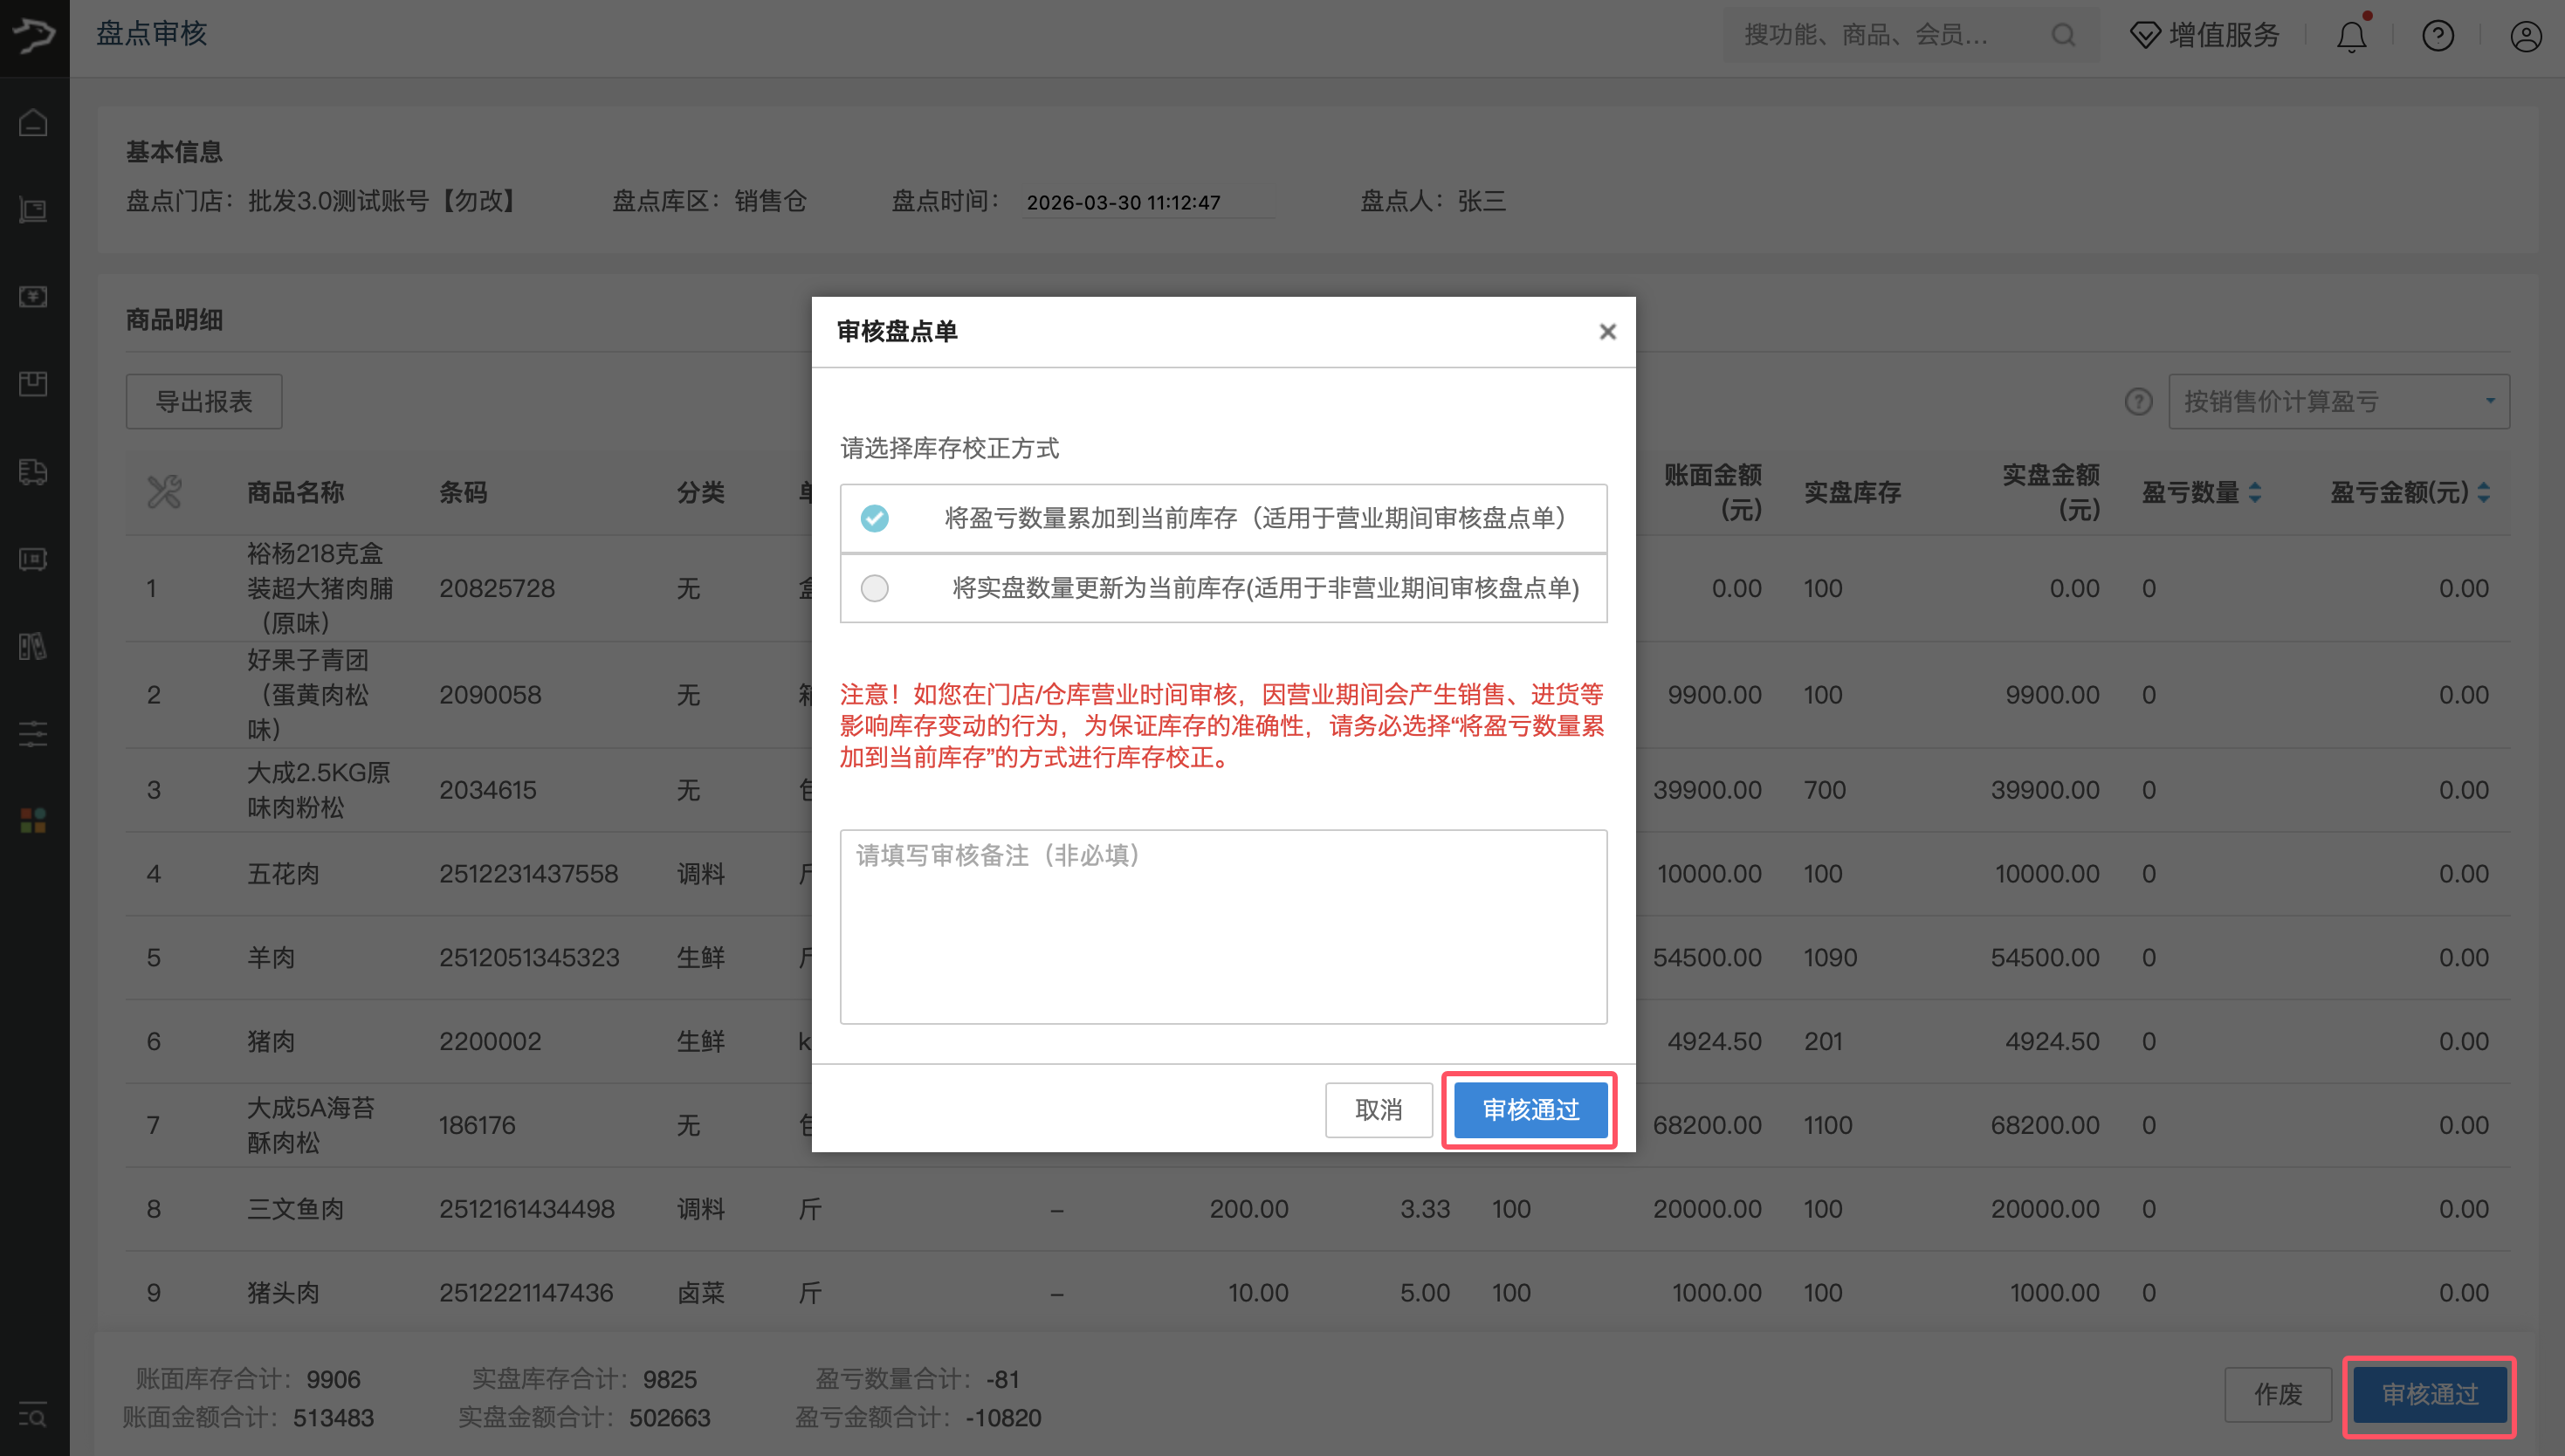Click 审核通过 button in the dialog
The height and width of the screenshot is (1456, 2565).
[x=1530, y=1110]
